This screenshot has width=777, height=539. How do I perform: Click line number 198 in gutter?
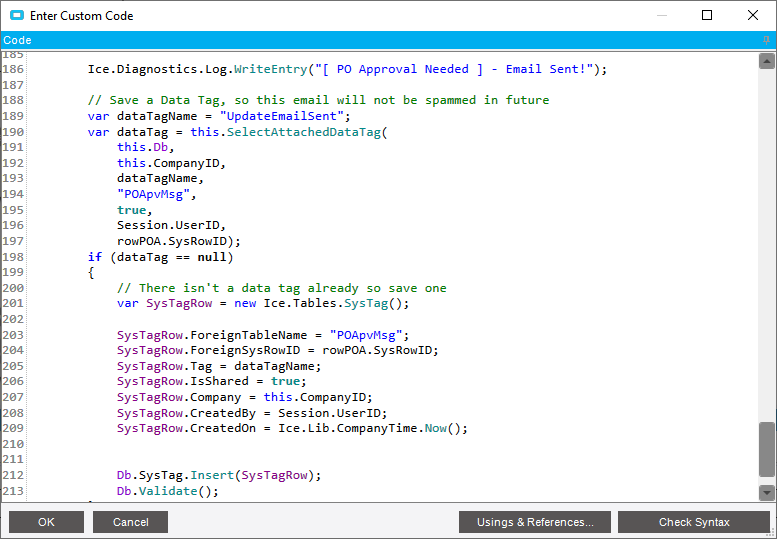click(x=13, y=257)
